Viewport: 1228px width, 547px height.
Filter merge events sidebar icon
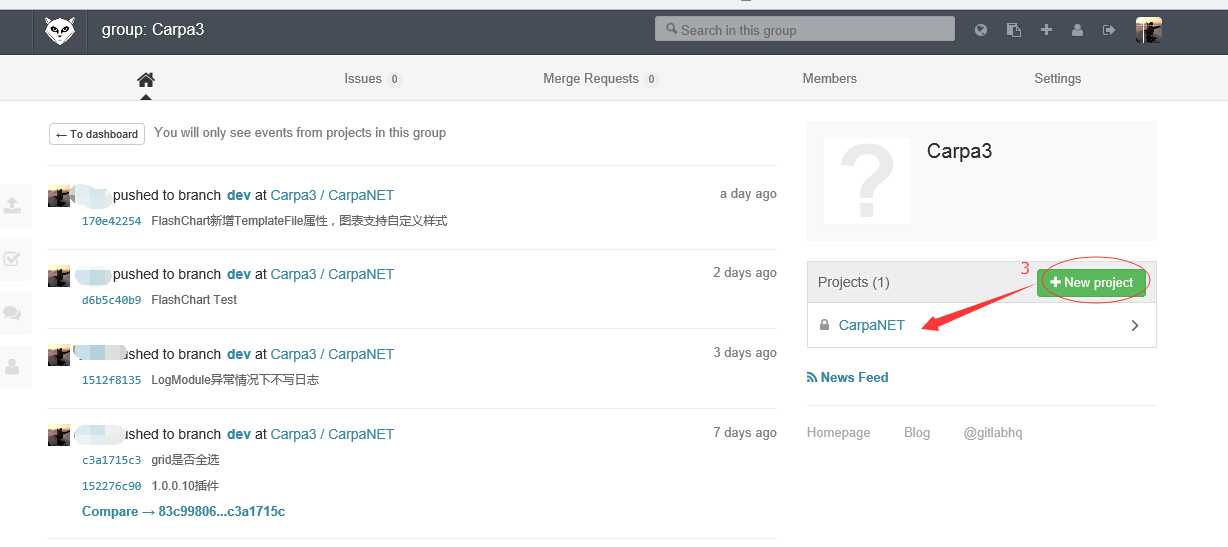click(x=12, y=259)
